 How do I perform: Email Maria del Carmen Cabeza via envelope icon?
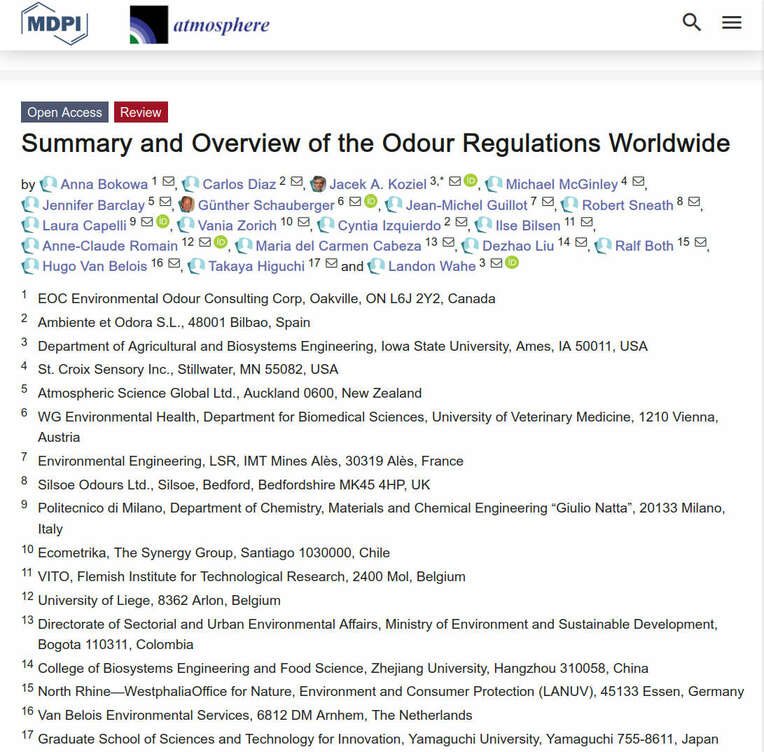(x=448, y=242)
